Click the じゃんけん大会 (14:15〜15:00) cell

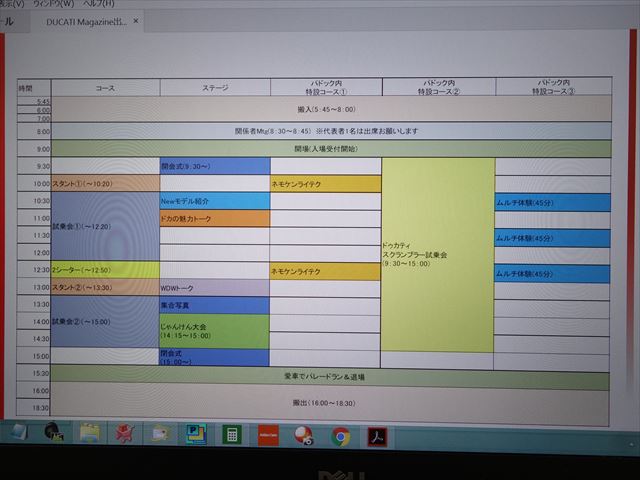point(214,331)
